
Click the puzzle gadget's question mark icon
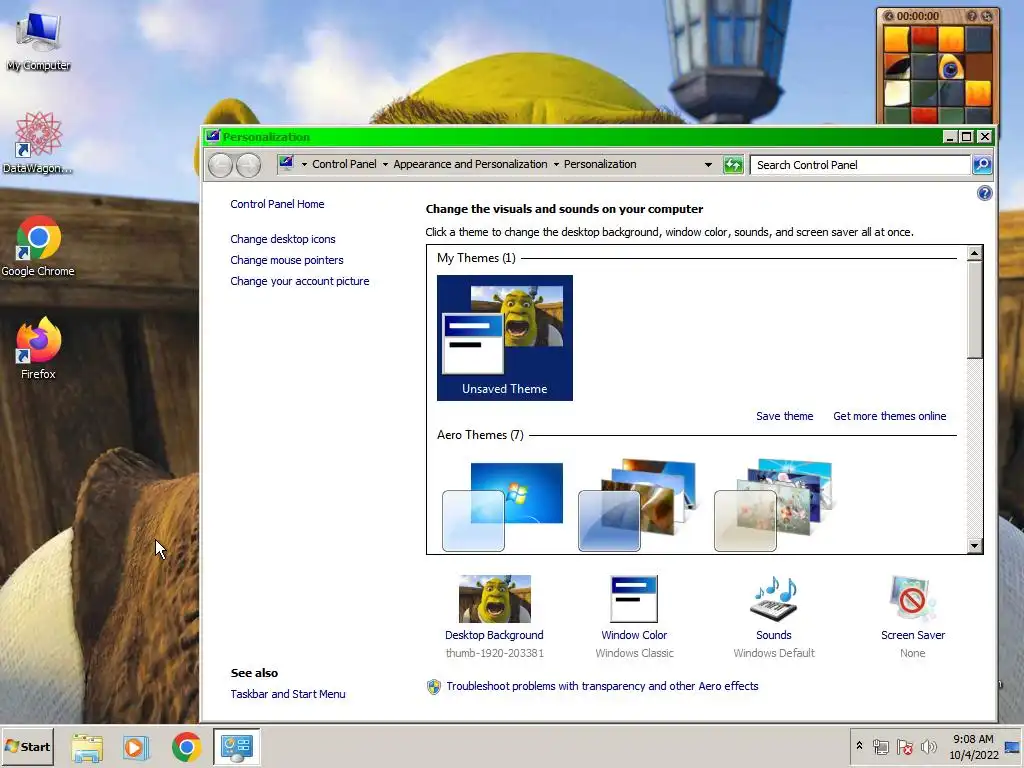(x=972, y=16)
